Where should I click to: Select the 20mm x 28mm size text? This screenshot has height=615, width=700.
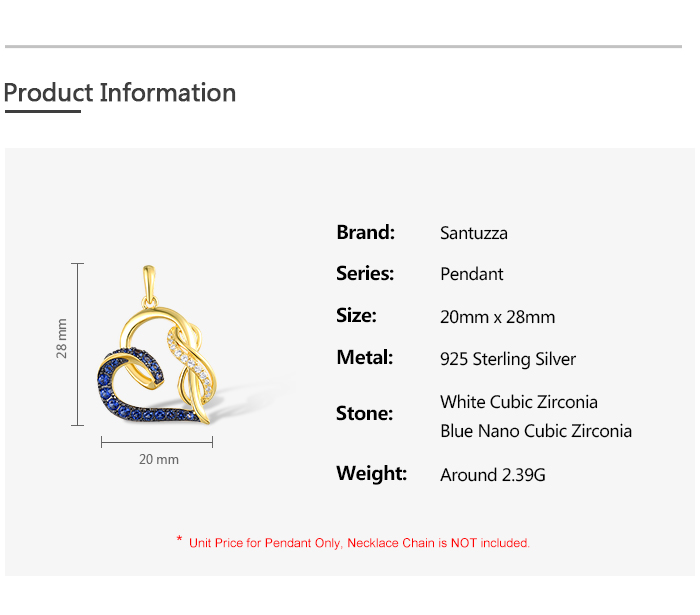click(497, 317)
